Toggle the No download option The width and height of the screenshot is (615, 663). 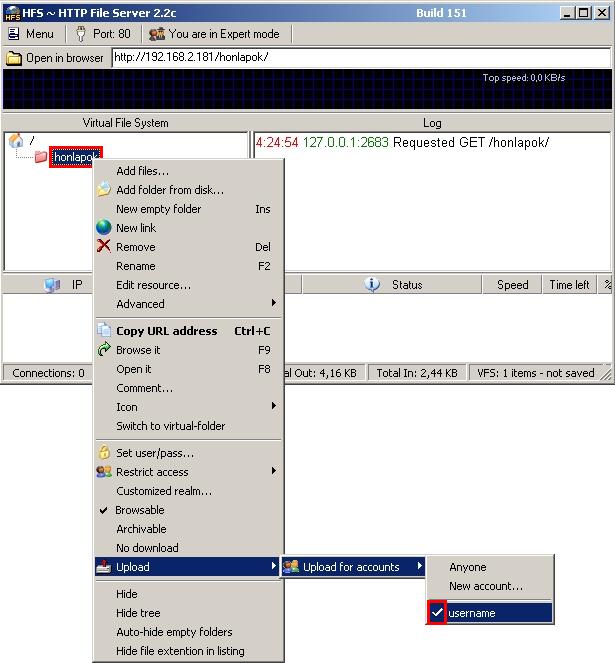click(188, 548)
